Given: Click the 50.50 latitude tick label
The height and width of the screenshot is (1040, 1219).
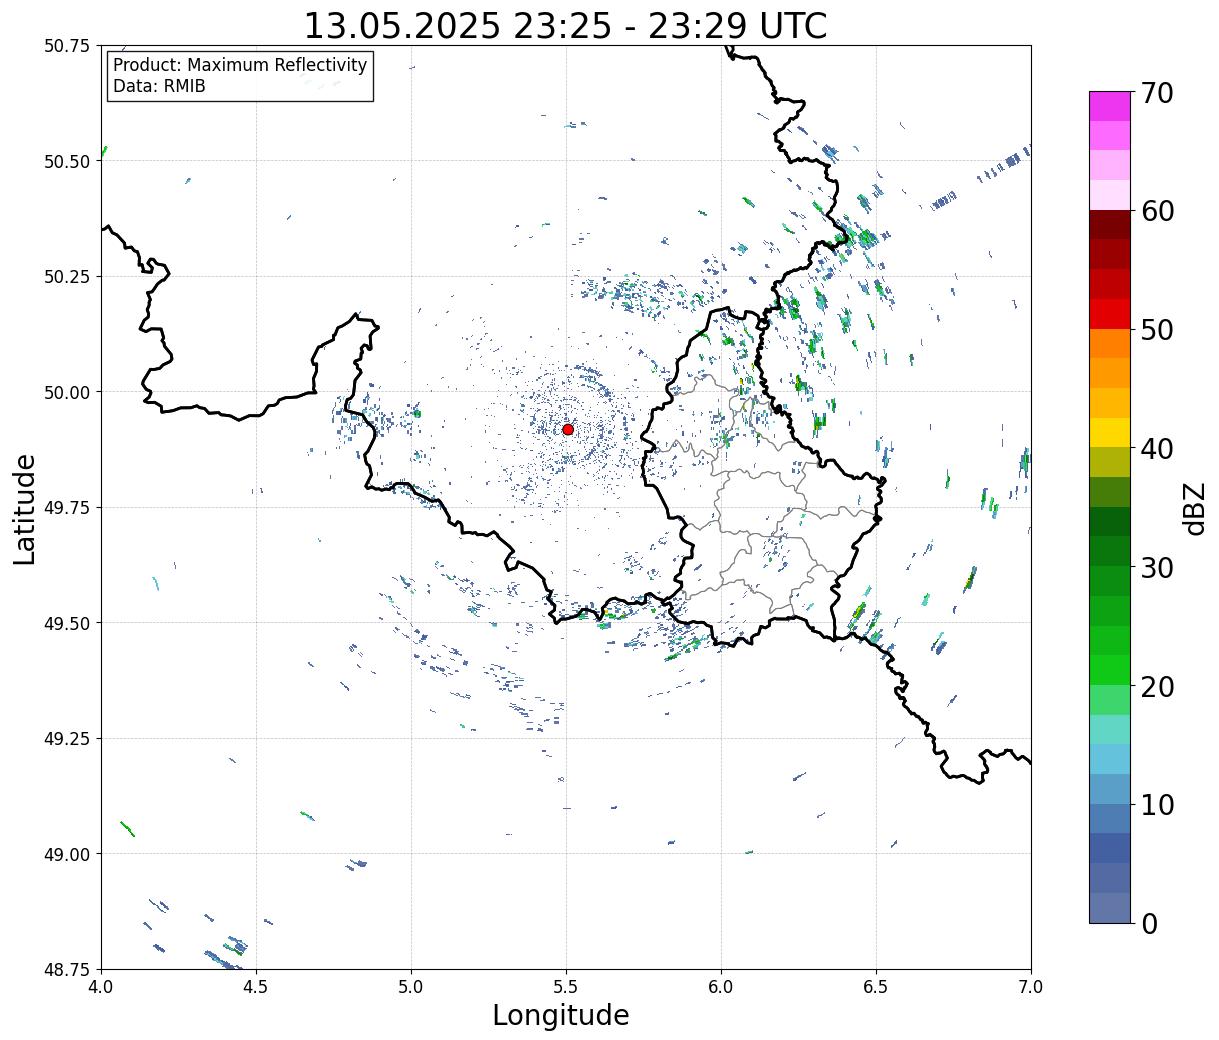Looking at the screenshot, I should [x=67, y=161].
